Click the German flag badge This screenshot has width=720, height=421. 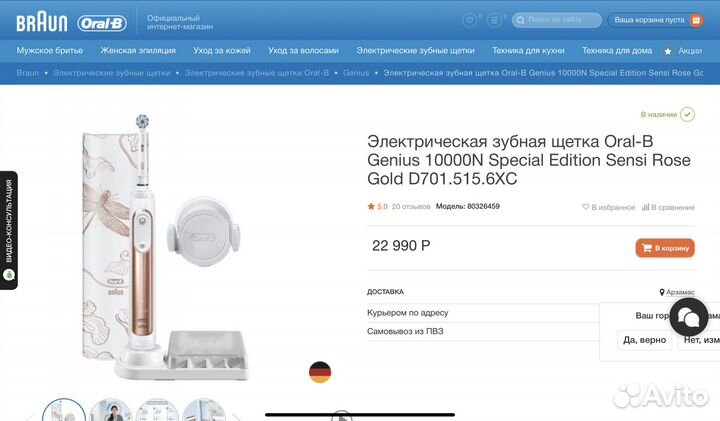point(320,372)
